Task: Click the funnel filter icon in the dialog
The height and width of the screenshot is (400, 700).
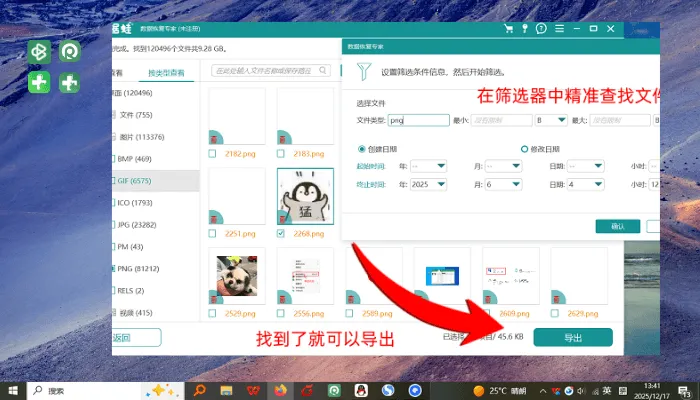Action: coord(364,71)
